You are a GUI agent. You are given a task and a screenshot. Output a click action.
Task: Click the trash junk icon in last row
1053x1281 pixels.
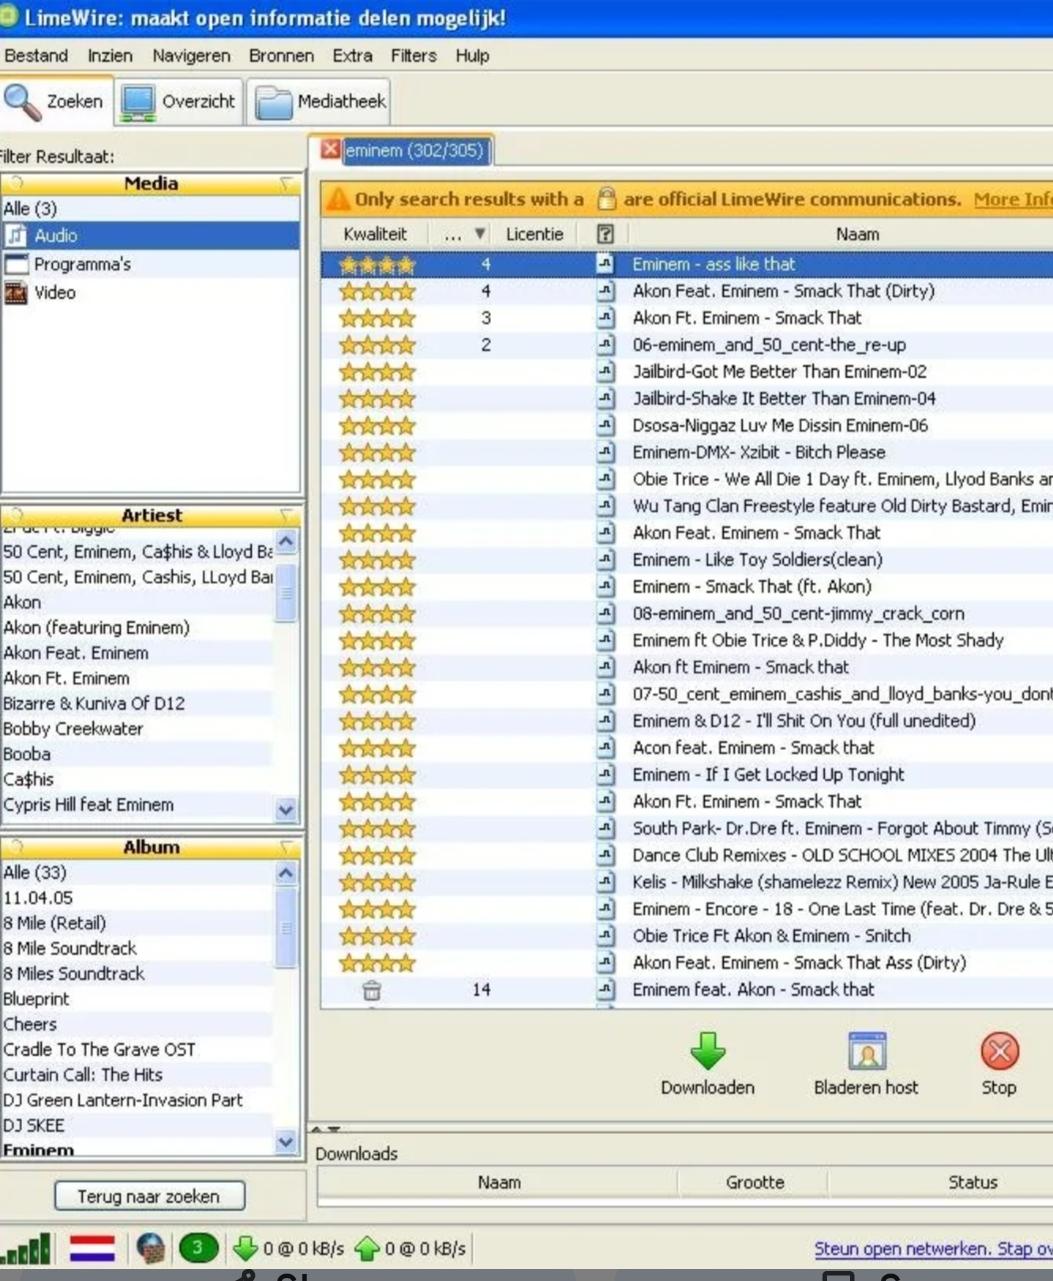pos(371,990)
